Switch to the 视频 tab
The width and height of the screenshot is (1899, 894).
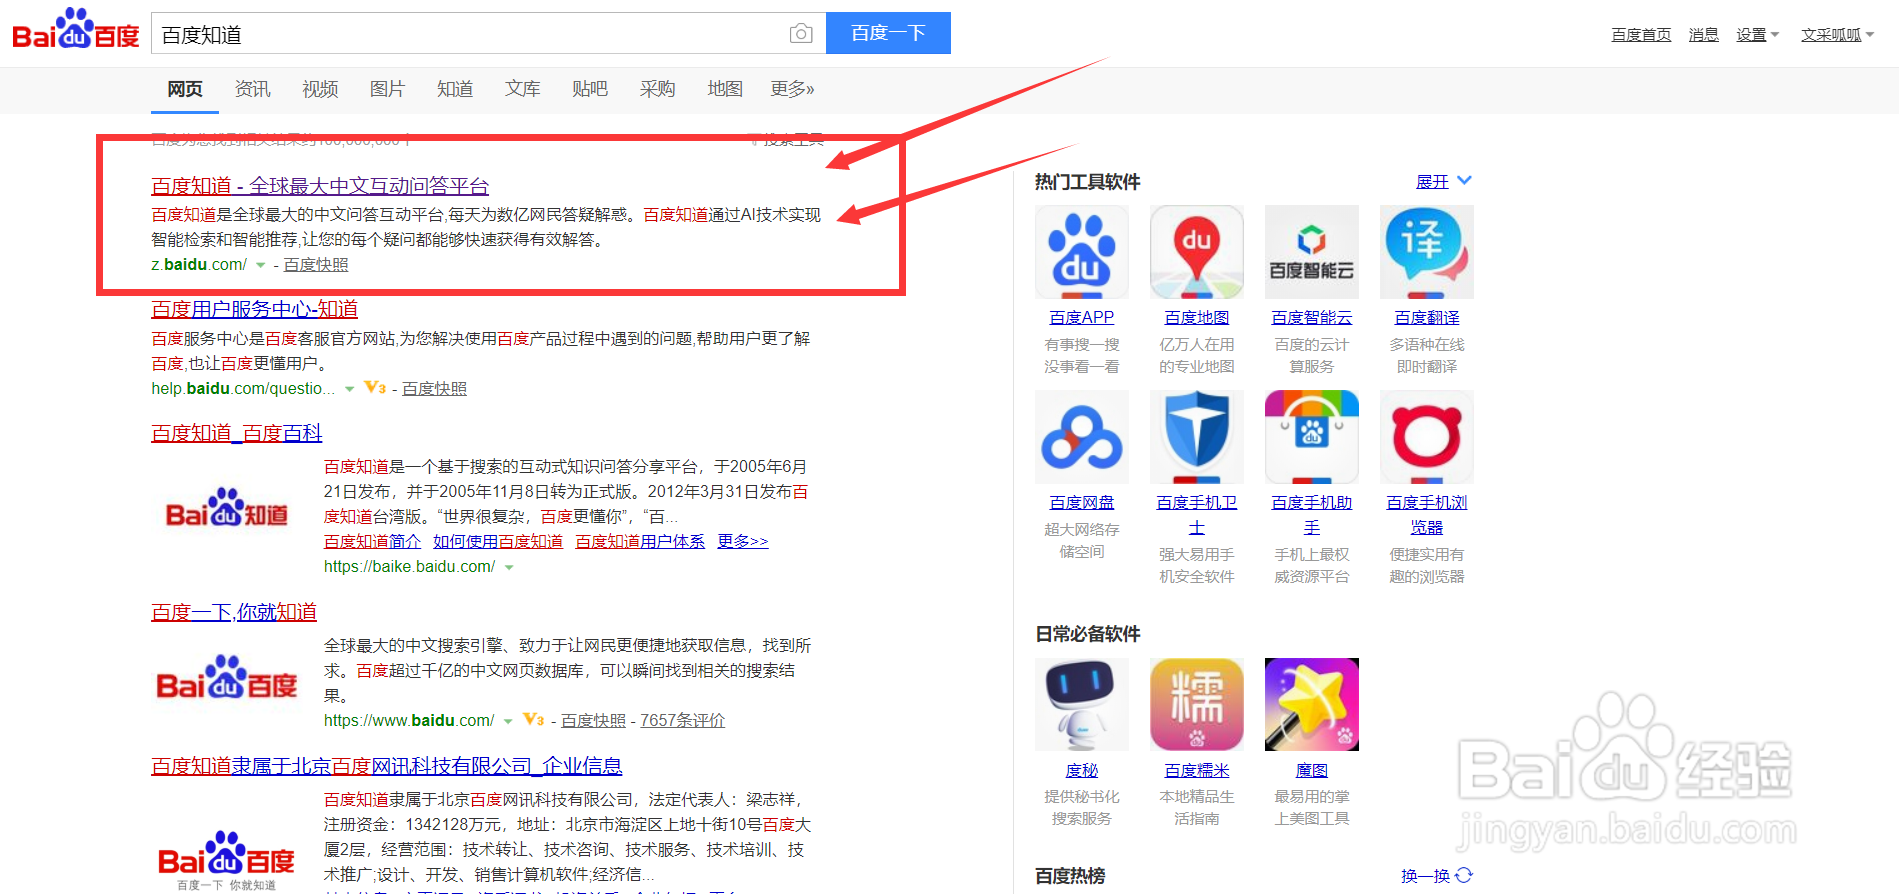point(320,89)
